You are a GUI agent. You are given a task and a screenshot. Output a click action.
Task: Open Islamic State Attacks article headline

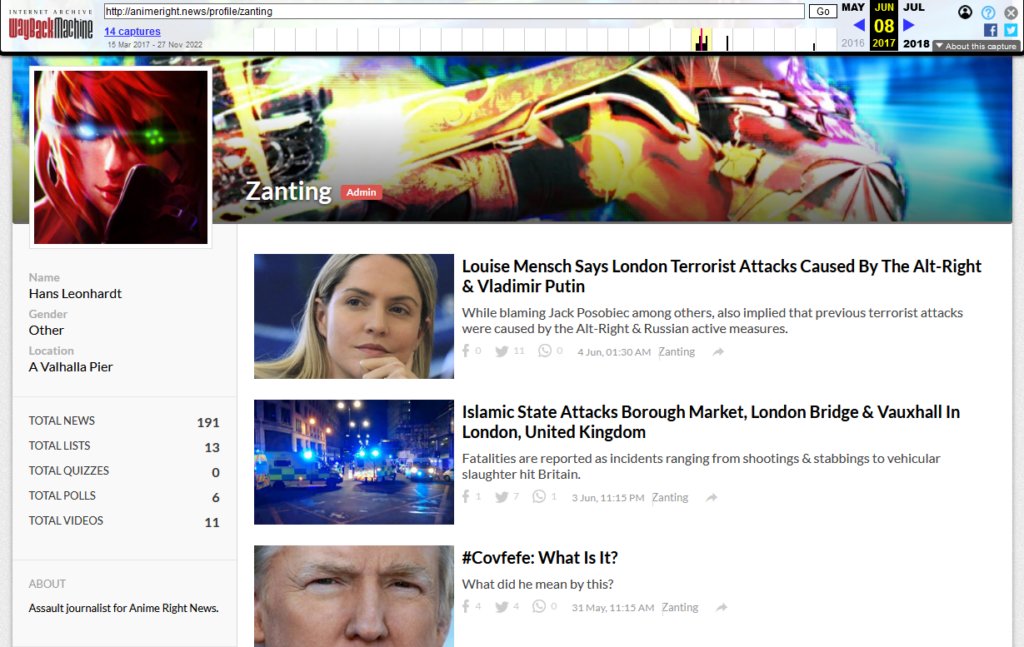tap(711, 422)
